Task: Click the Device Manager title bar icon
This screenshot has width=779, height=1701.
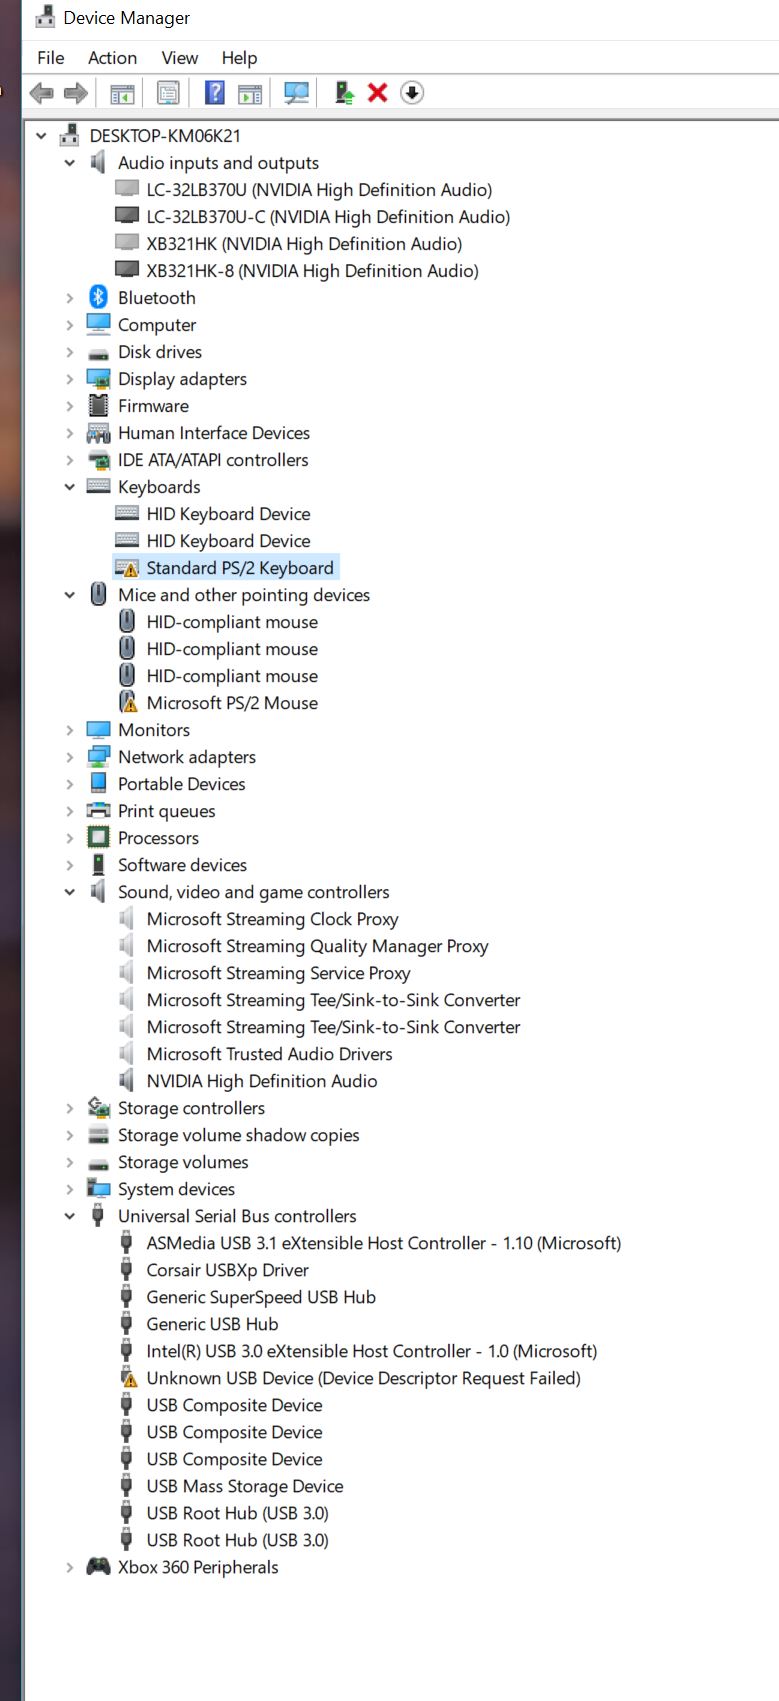Action: pyautogui.click(x=45, y=17)
